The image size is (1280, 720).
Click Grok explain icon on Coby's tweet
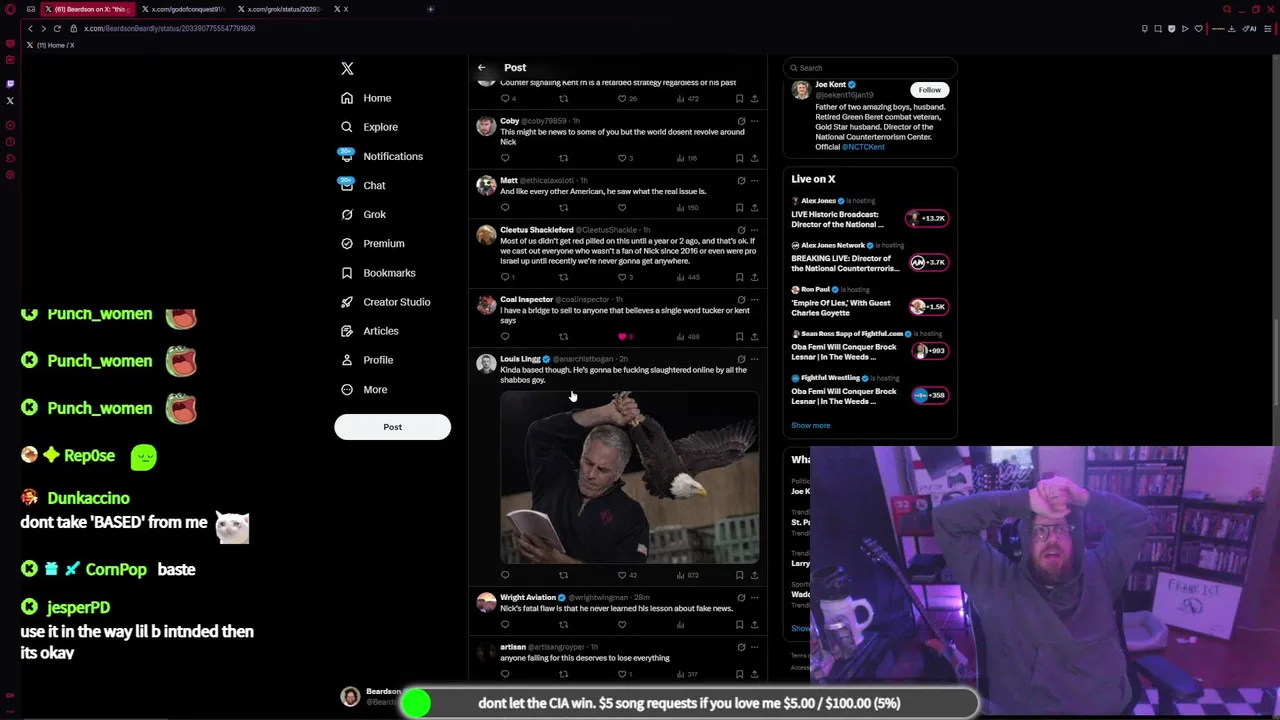[x=741, y=121]
